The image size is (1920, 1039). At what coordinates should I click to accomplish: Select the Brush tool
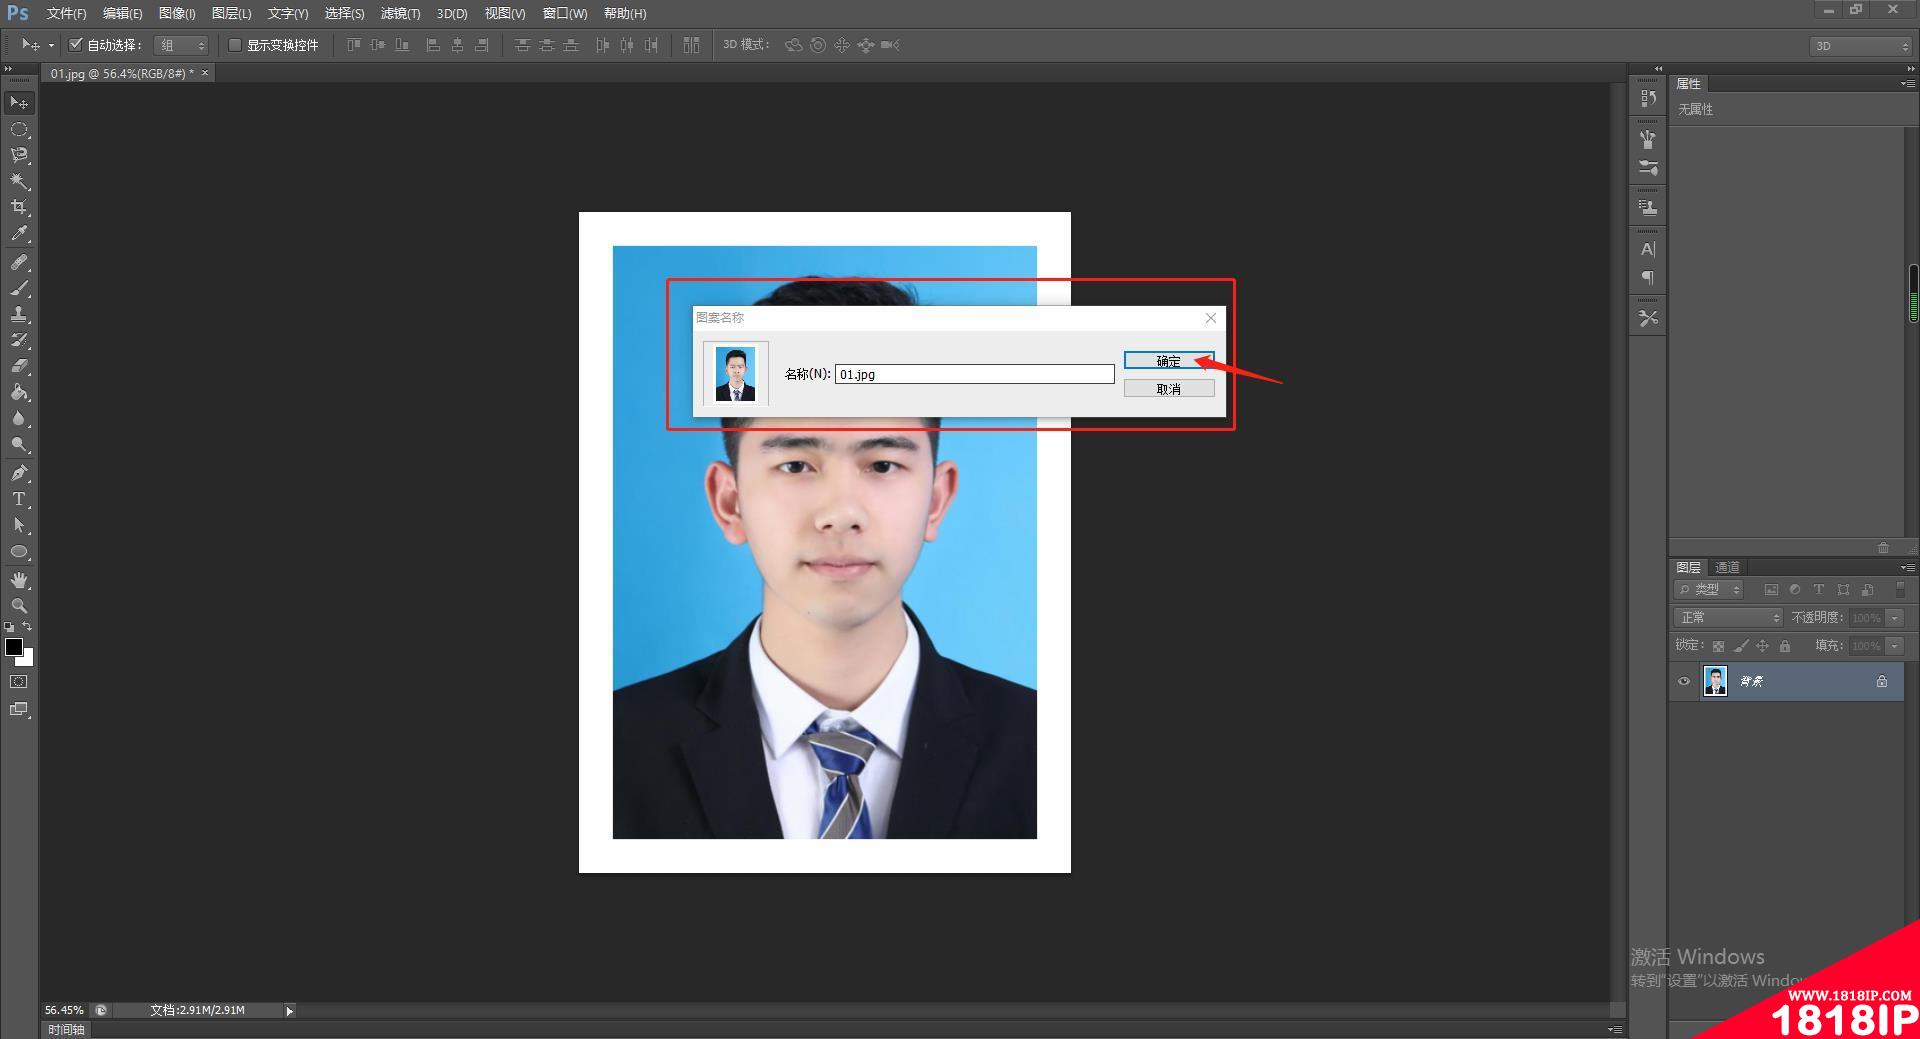[x=19, y=288]
